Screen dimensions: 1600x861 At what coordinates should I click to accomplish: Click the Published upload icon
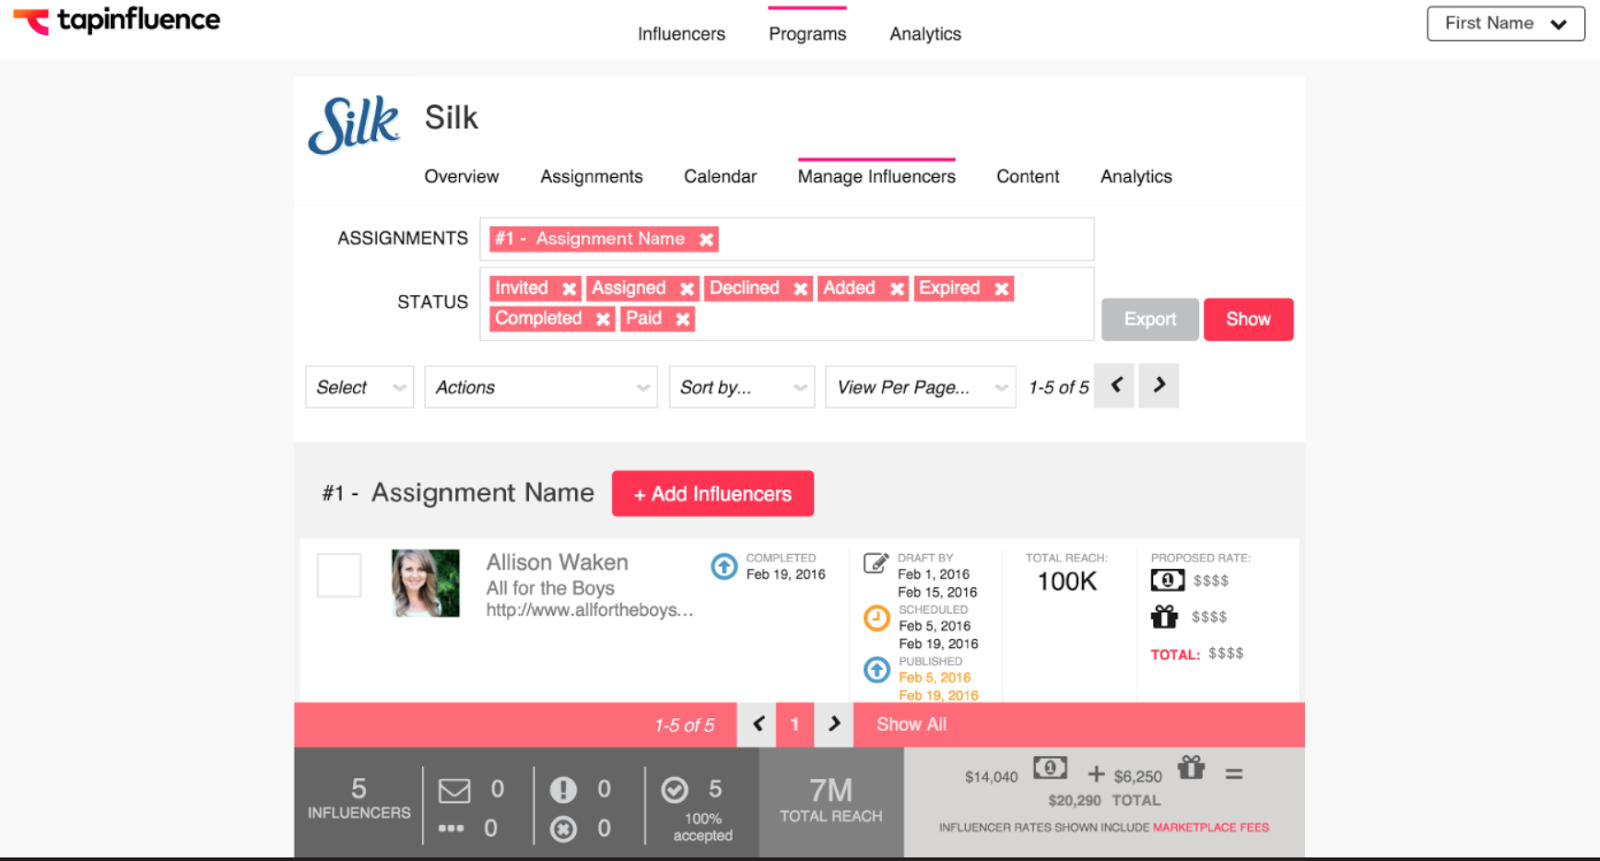[x=877, y=670]
